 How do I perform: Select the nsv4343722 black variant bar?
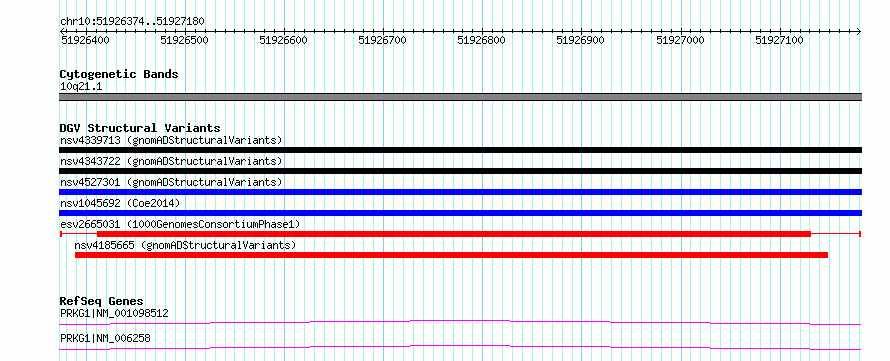tap(460, 171)
